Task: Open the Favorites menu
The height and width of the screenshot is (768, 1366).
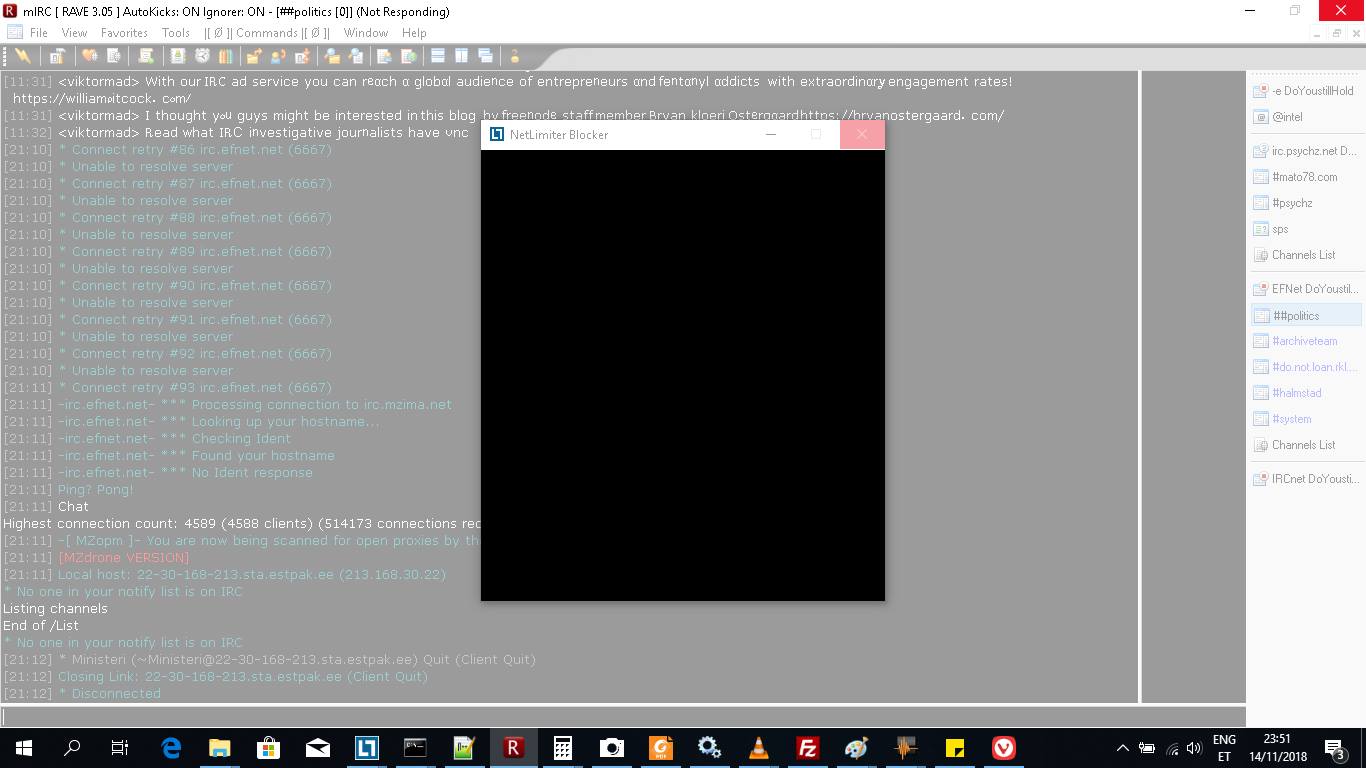Action: (x=124, y=33)
